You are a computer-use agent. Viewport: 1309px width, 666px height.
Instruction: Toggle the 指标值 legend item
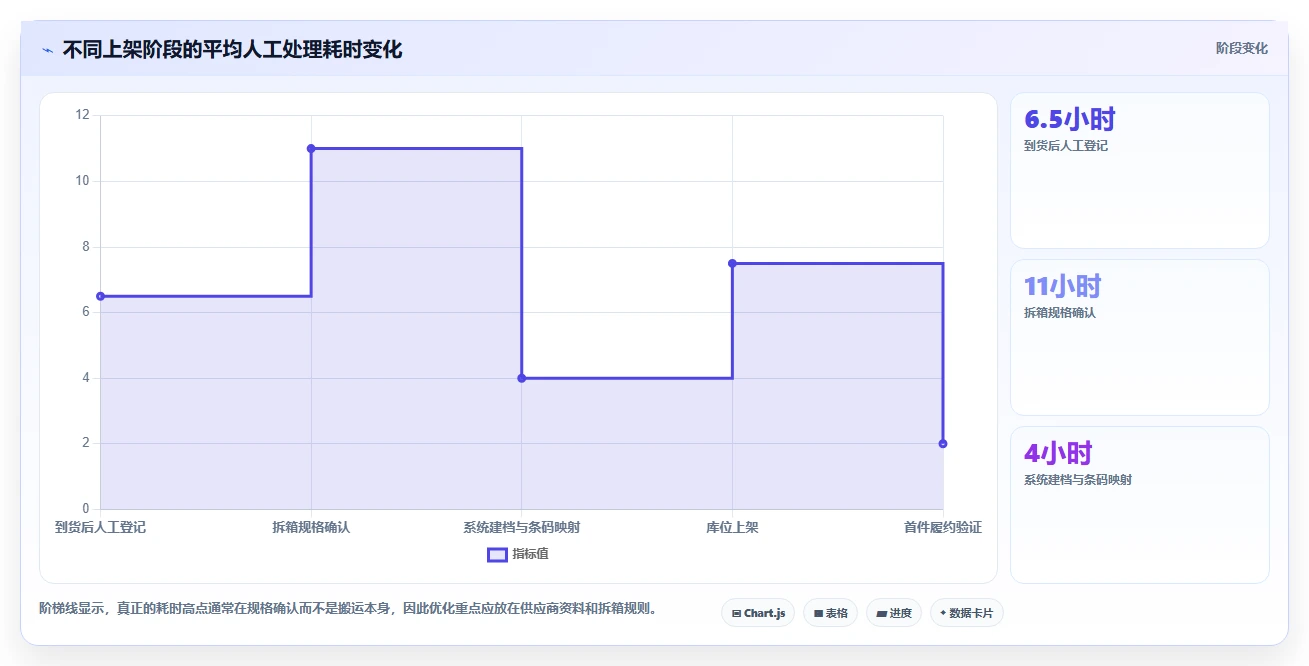coord(518,554)
